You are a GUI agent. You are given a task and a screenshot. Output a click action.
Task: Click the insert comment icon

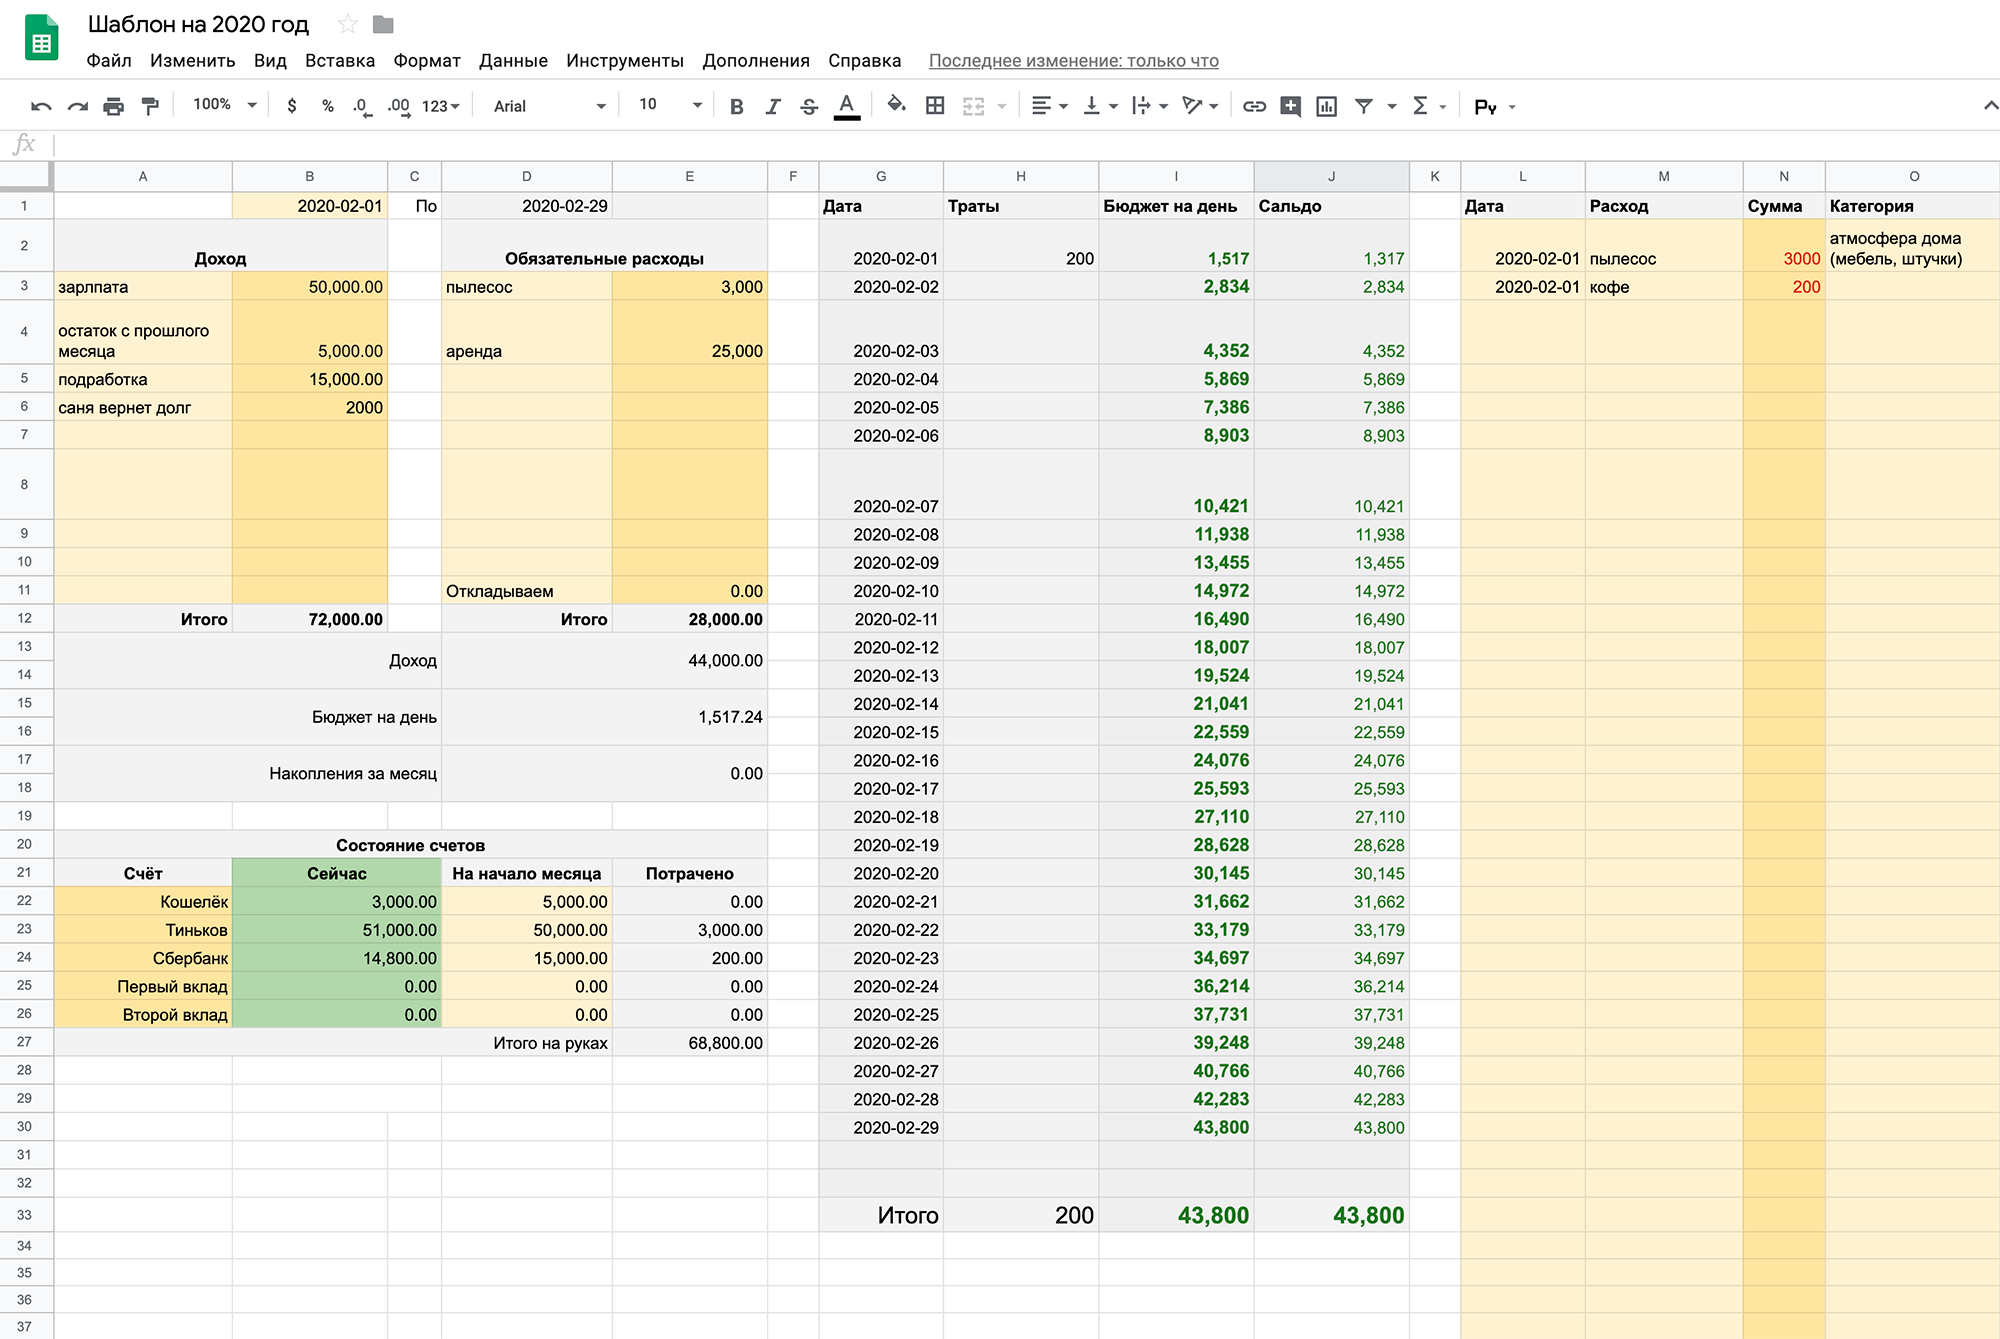[x=1290, y=106]
